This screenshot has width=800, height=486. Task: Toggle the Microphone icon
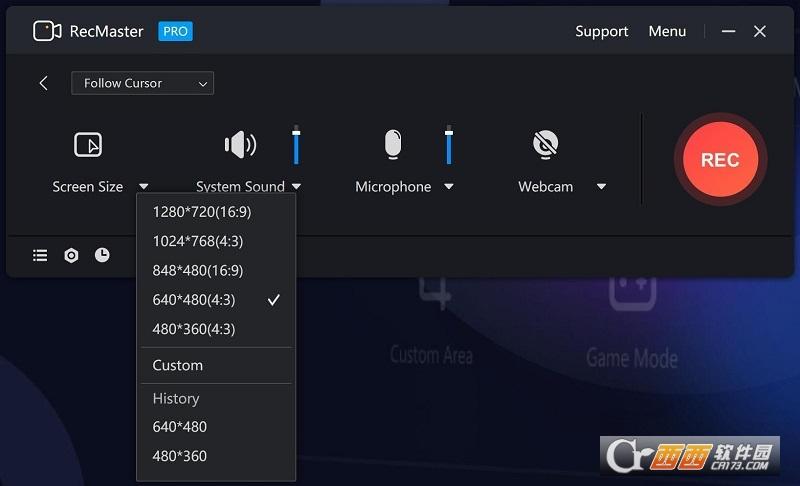click(393, 144)
